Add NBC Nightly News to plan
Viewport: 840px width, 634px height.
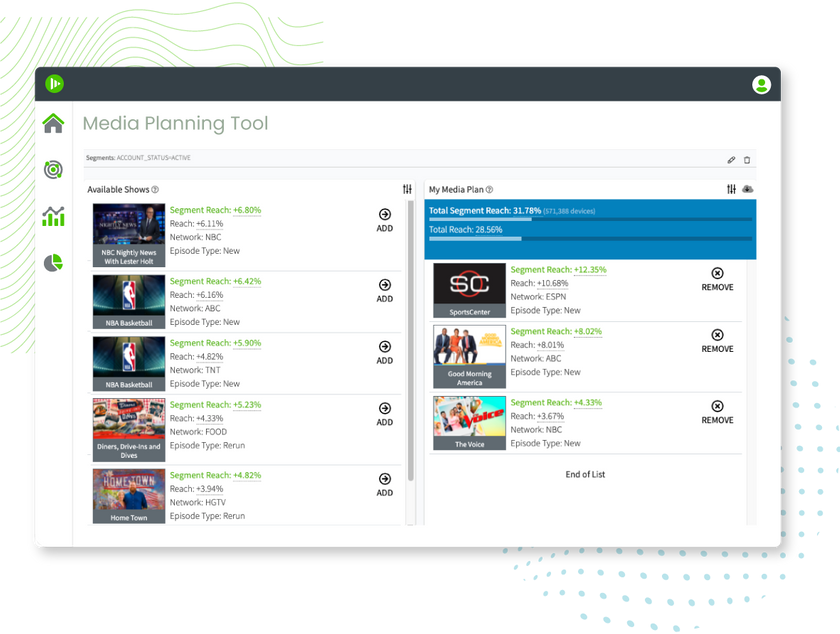[x=385, y=220]
